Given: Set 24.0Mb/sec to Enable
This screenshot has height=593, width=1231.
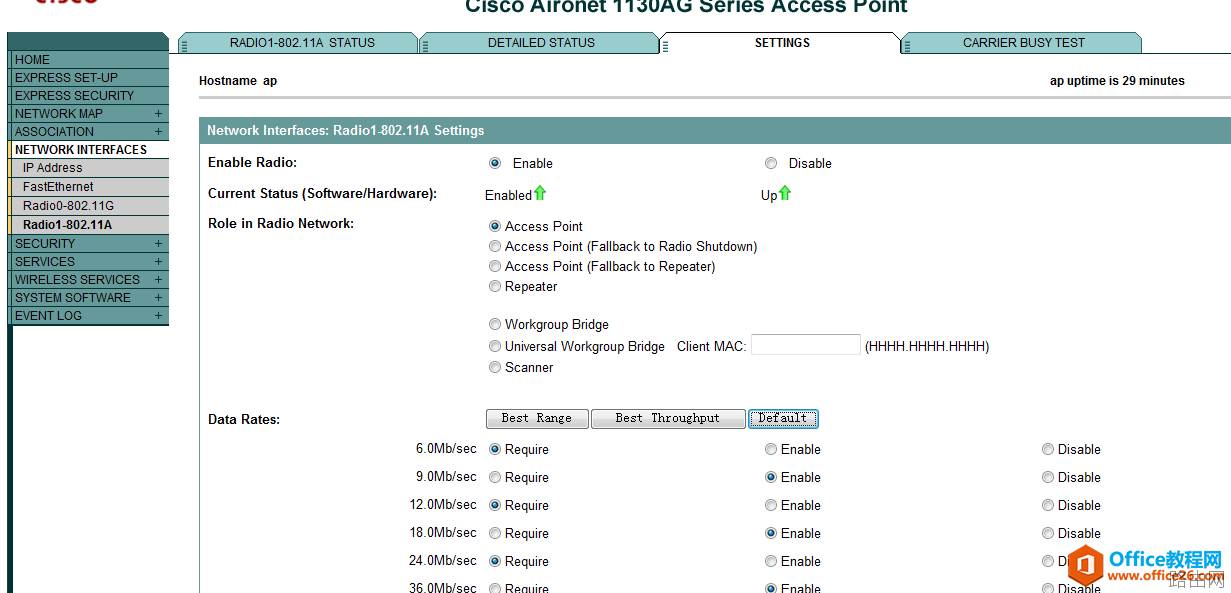Looking at the screenshot, I should 771,561.
